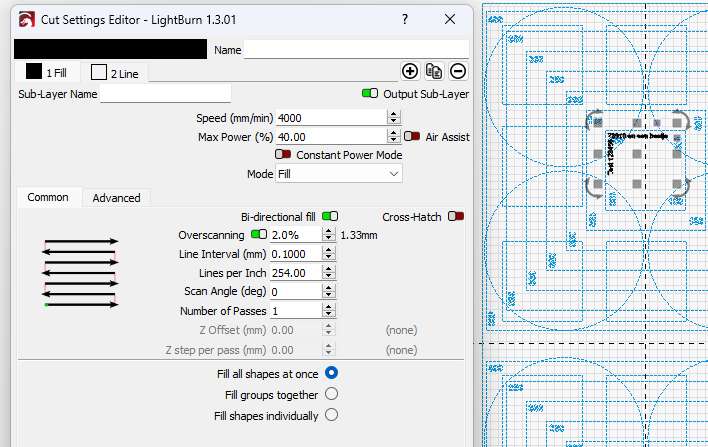Decrease Max Power with the down arrow
The width and height of the screenshot is (708, 447).
(x=394, y=140)
